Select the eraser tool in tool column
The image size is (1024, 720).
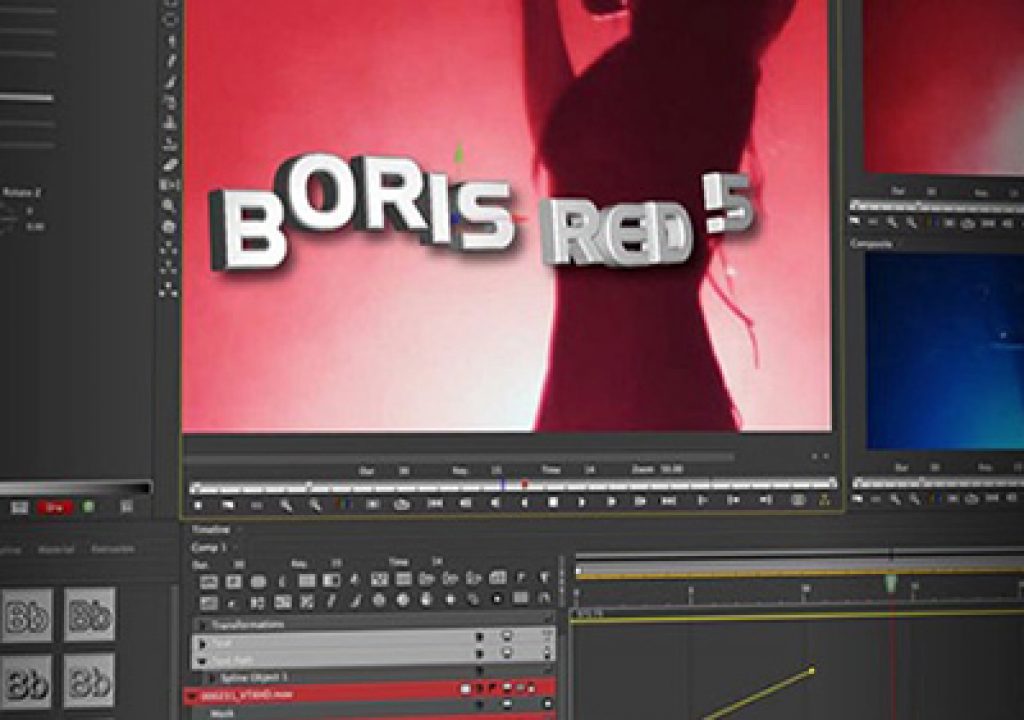(x=170, y=165)
